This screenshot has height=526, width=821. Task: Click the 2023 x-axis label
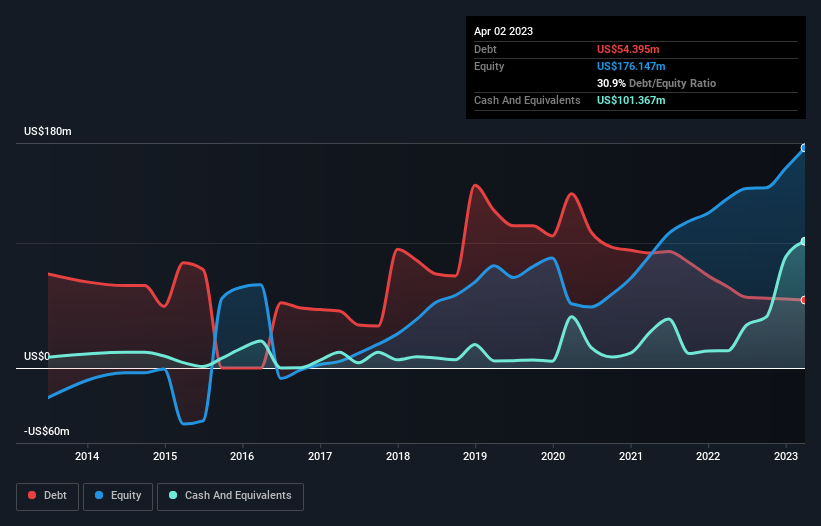(786, 456)
